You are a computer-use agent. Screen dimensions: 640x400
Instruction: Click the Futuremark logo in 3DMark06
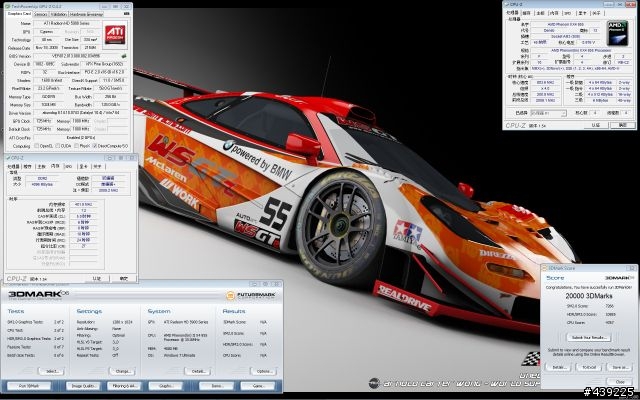pyautogui.click(x=251, y=295)
